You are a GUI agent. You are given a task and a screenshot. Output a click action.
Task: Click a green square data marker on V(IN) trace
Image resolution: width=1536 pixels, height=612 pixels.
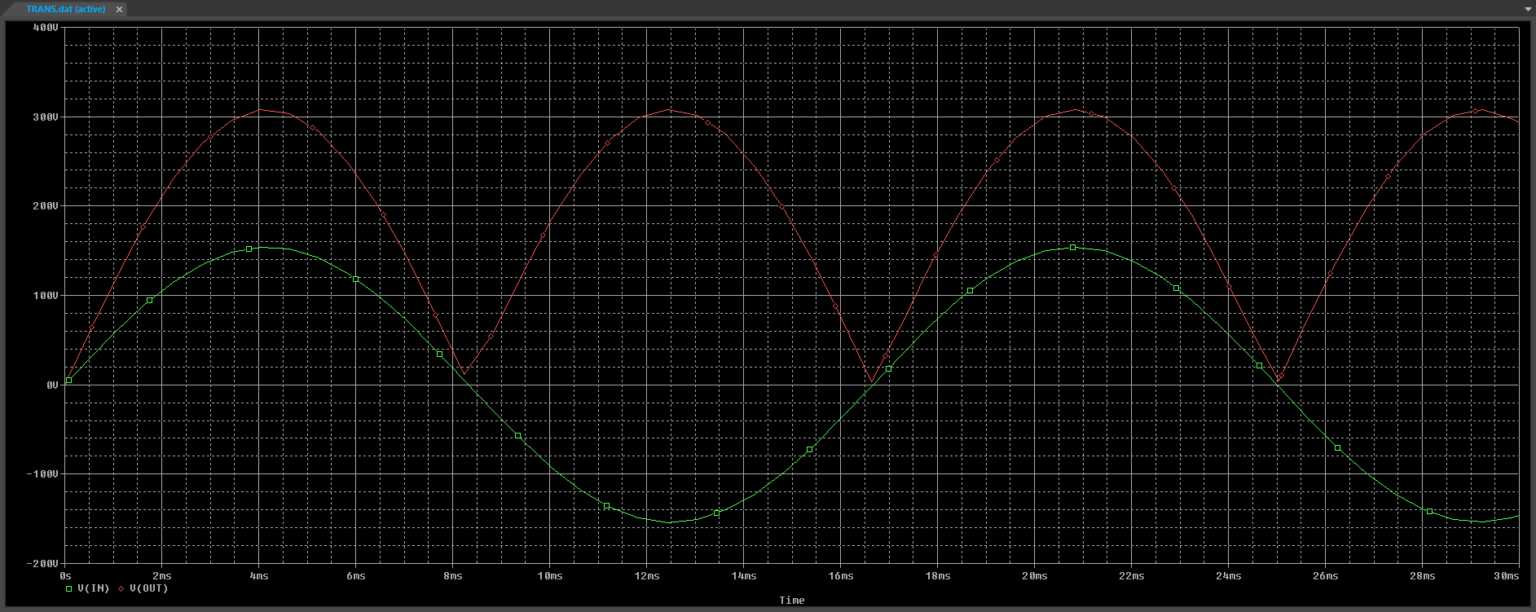coord(247,249)
